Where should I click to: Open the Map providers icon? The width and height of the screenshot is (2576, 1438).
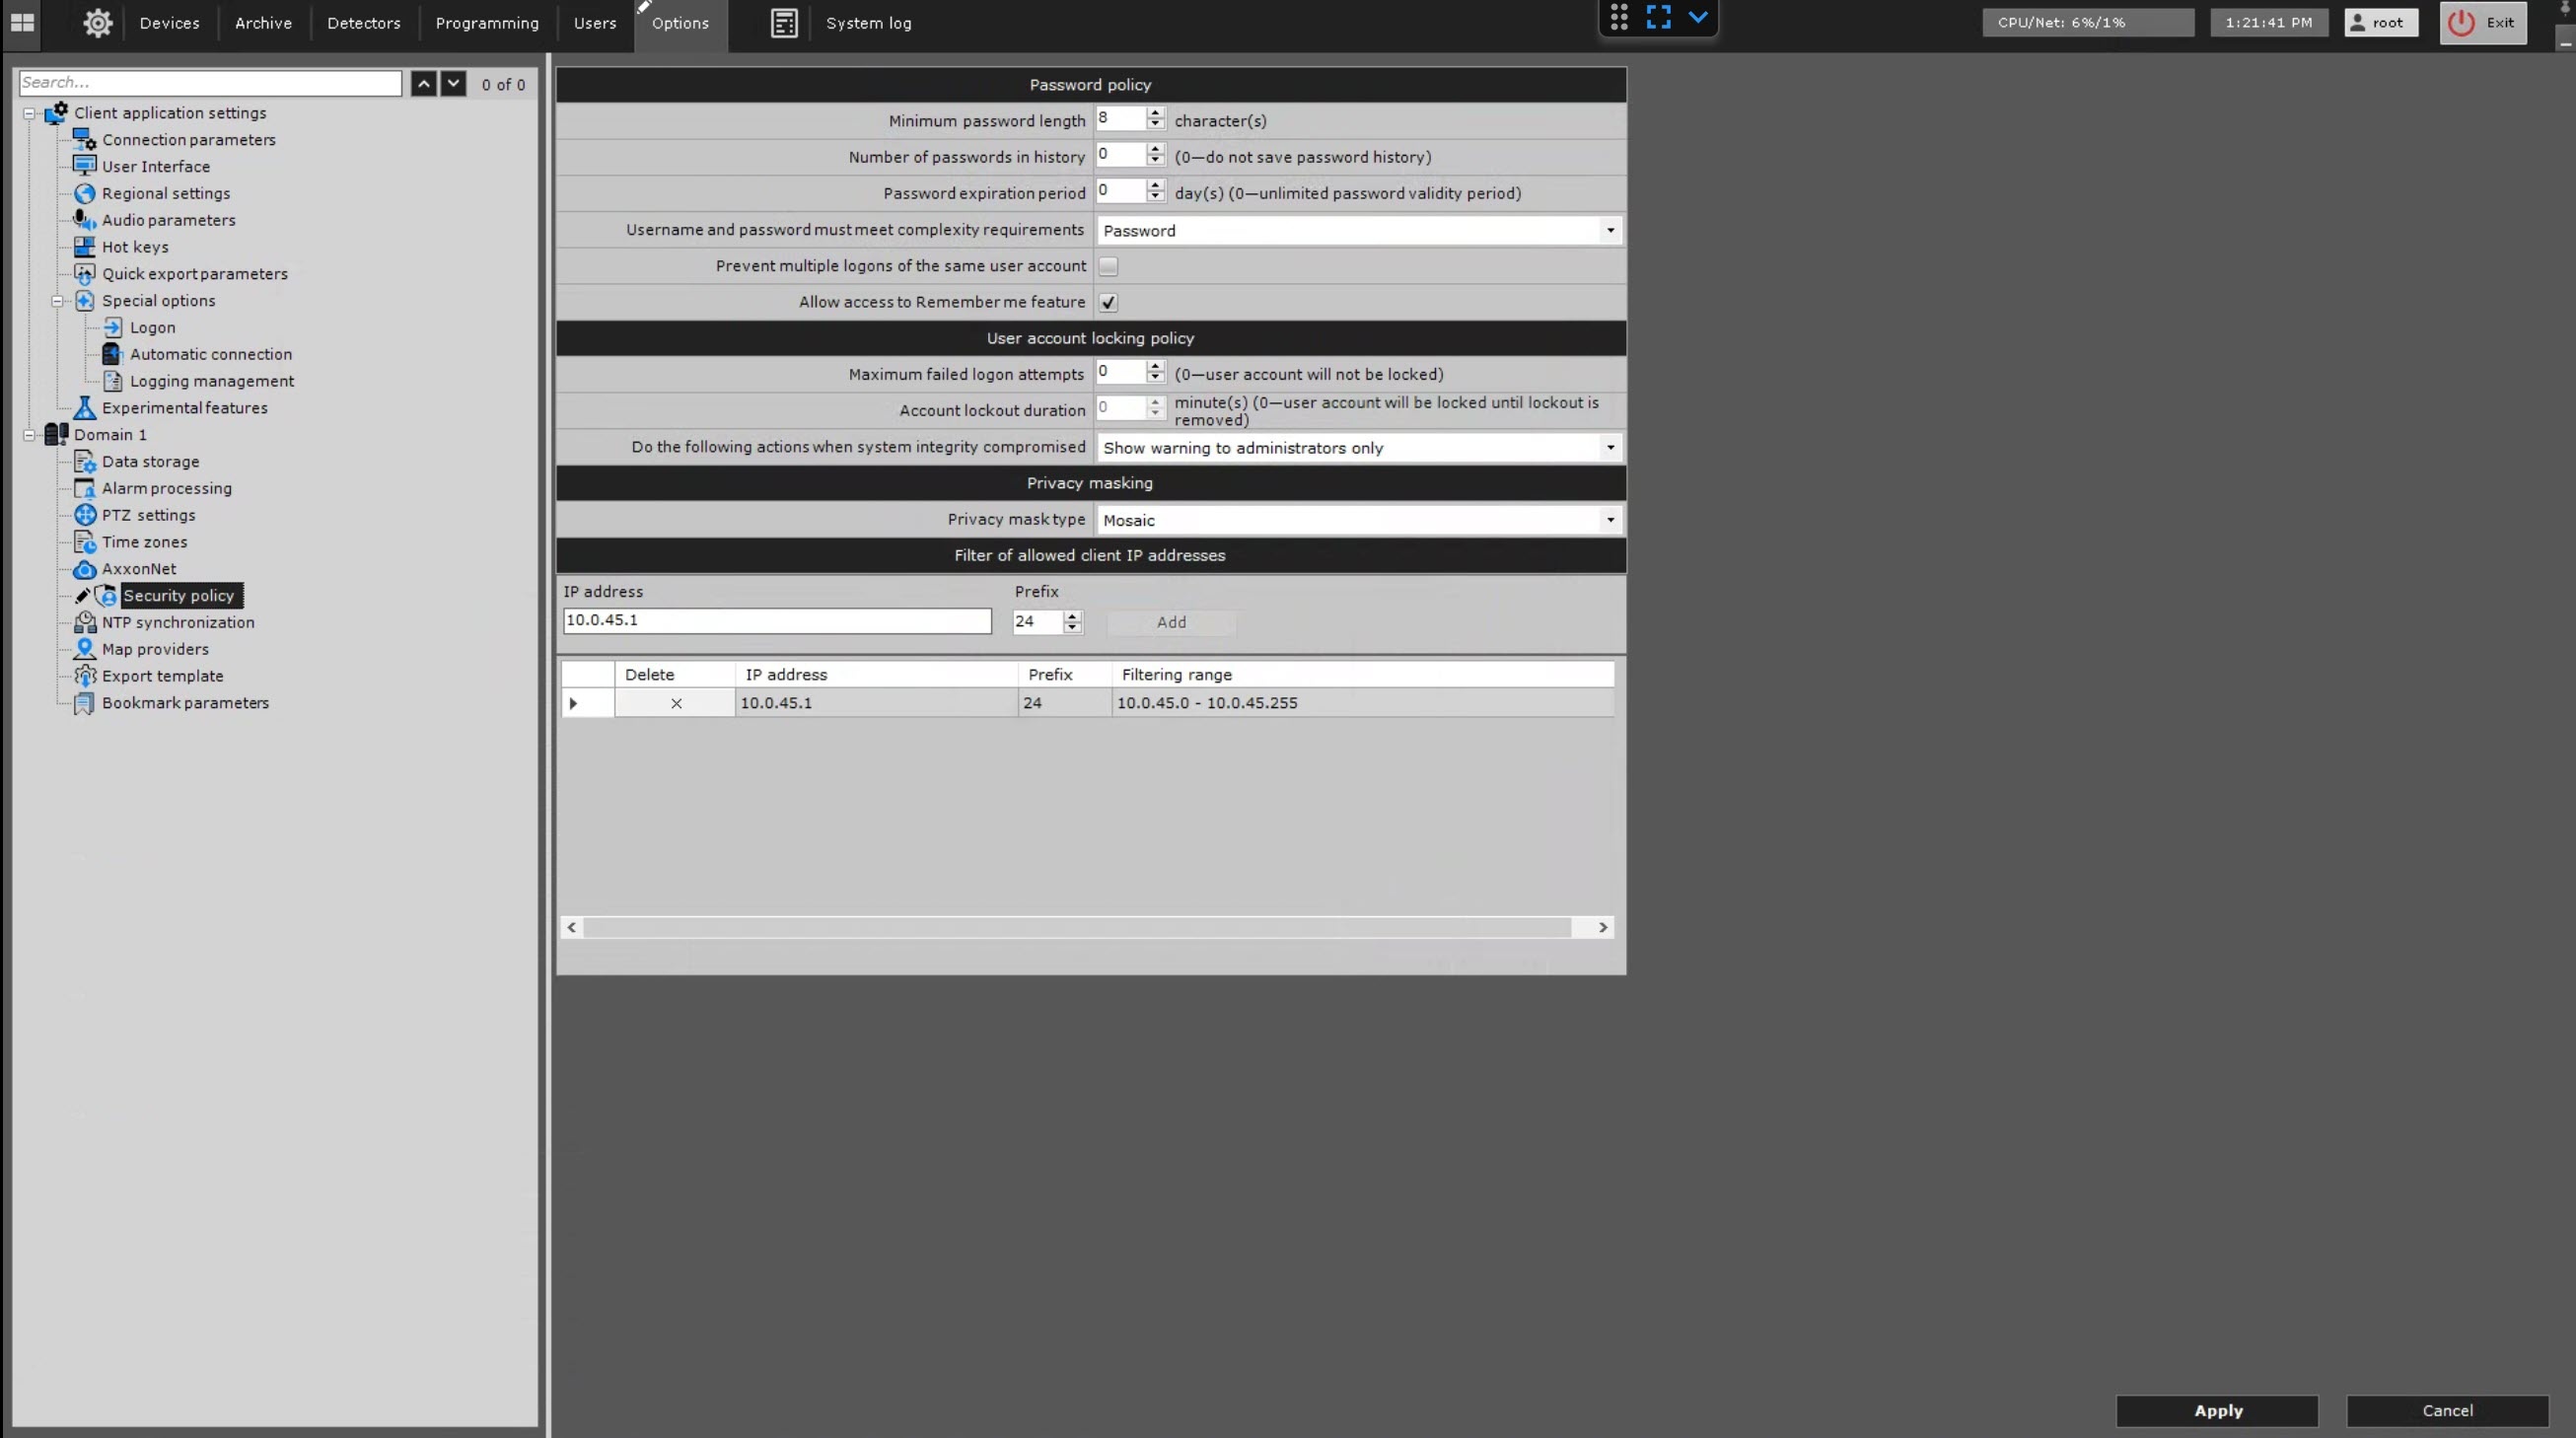[85, 649]
